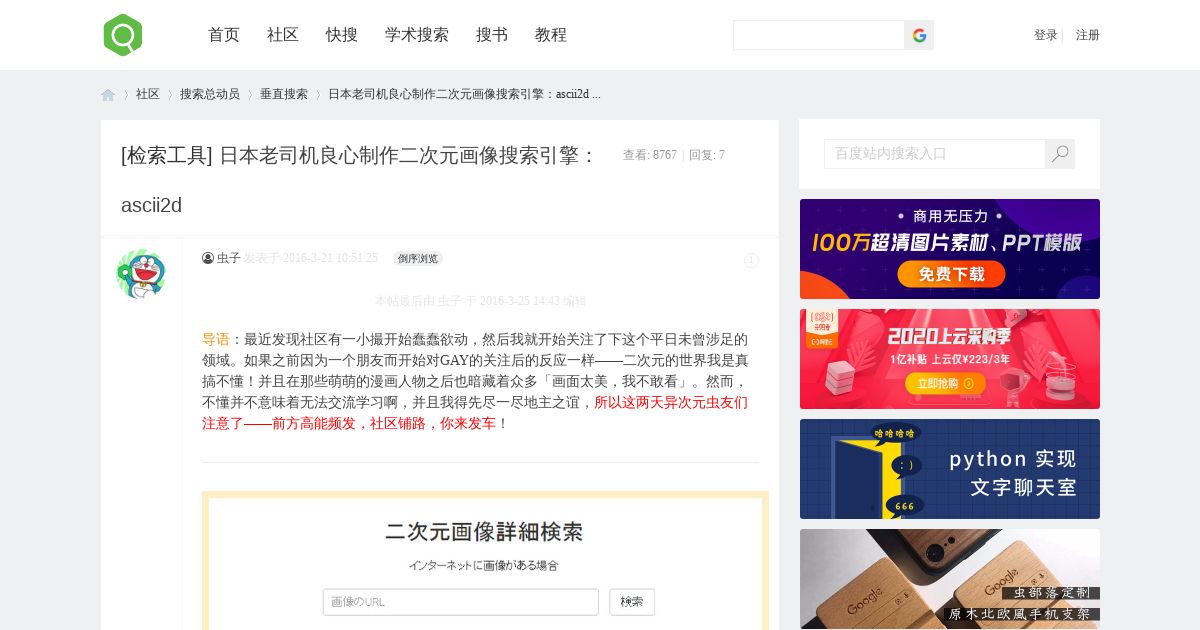Click the red text 社区铺路，你来发车
Screen dimensions: 1200x630
coord(433,423)
